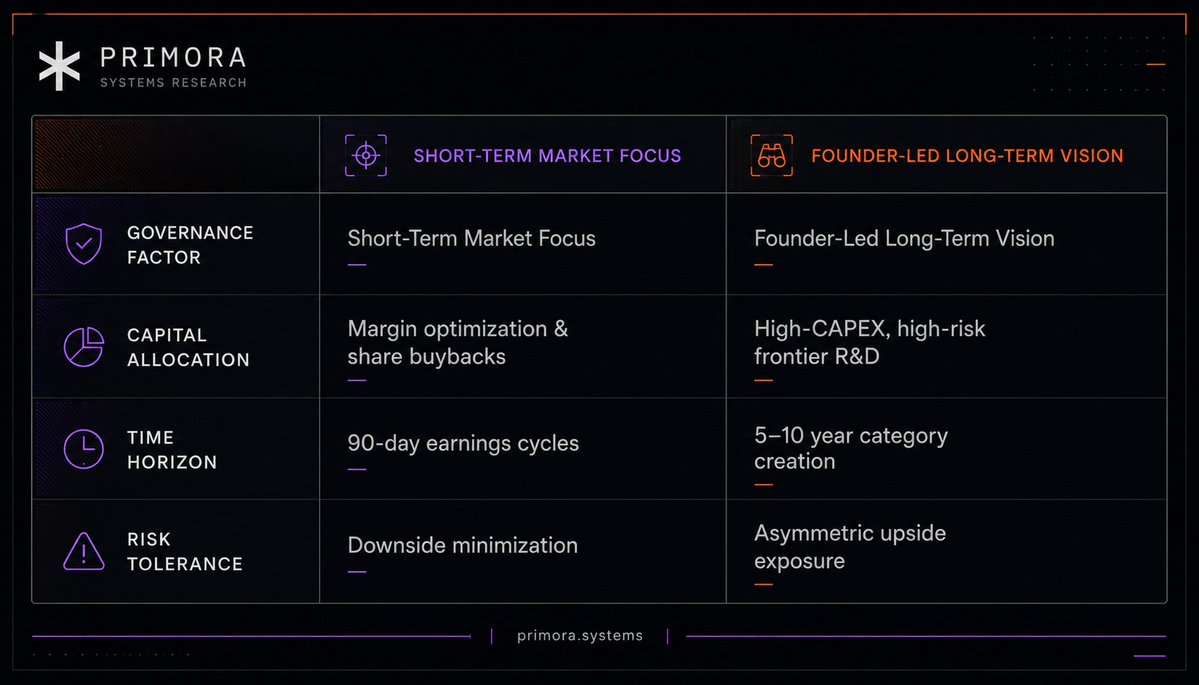Click the shield checkmark governance icon
Screen dimensions: 1199x685
pyautogui.click(x=83, y=244)
